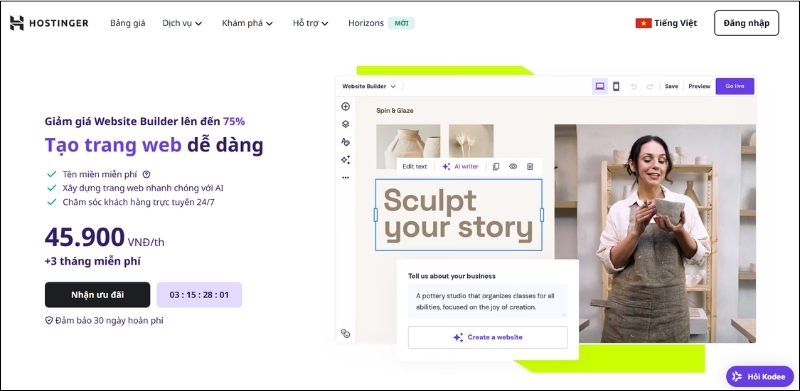
Task: Click the 45.900 price text
Action: tap(85, 237)
